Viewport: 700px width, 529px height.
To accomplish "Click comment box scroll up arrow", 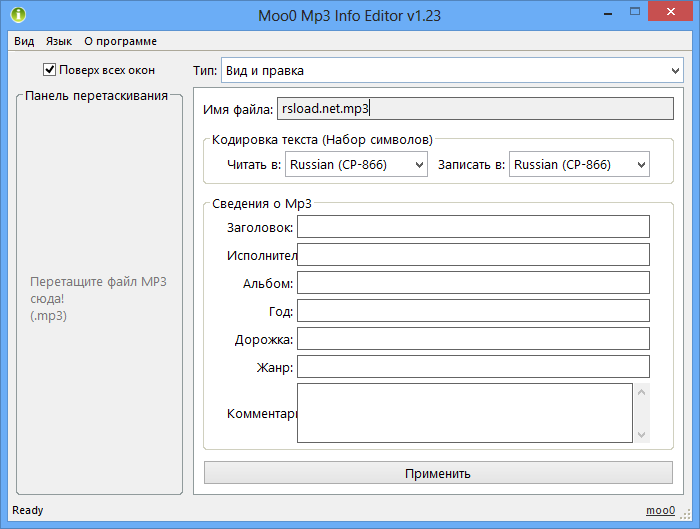I will [642, 392].
